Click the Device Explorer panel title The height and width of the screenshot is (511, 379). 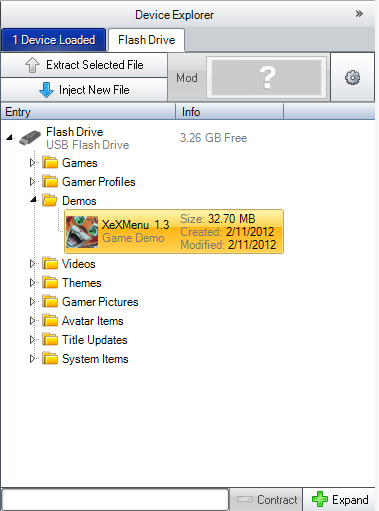(174, 15)
